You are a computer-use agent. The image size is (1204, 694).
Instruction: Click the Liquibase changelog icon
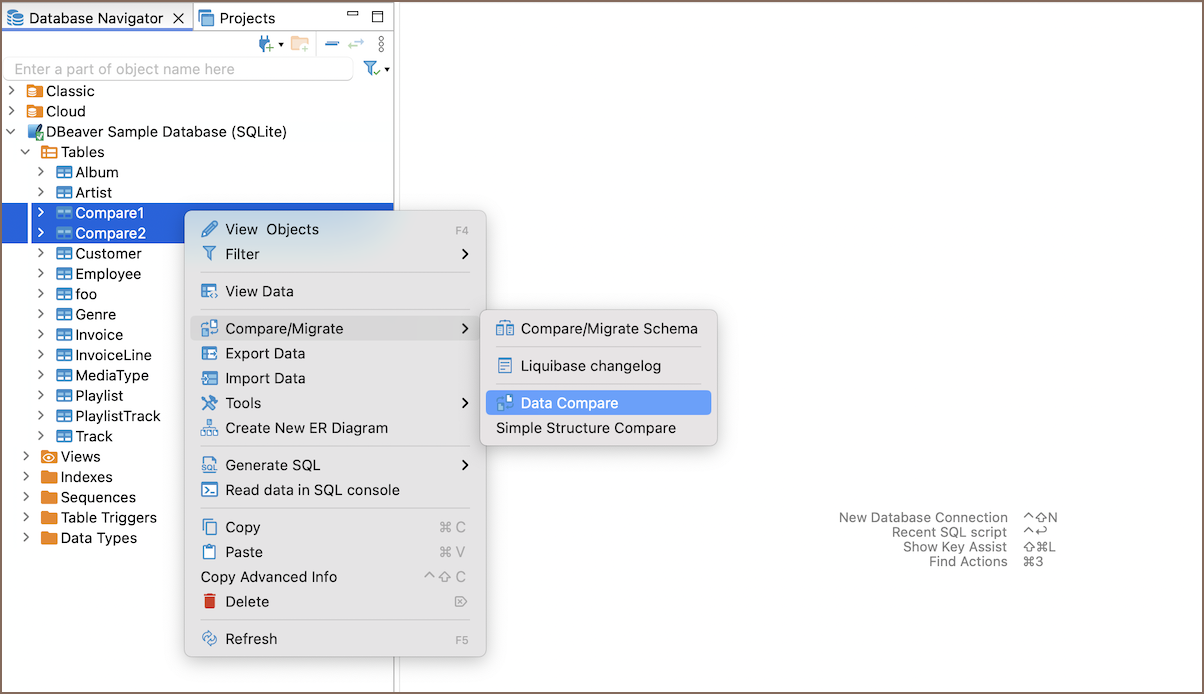coord(505,366)
